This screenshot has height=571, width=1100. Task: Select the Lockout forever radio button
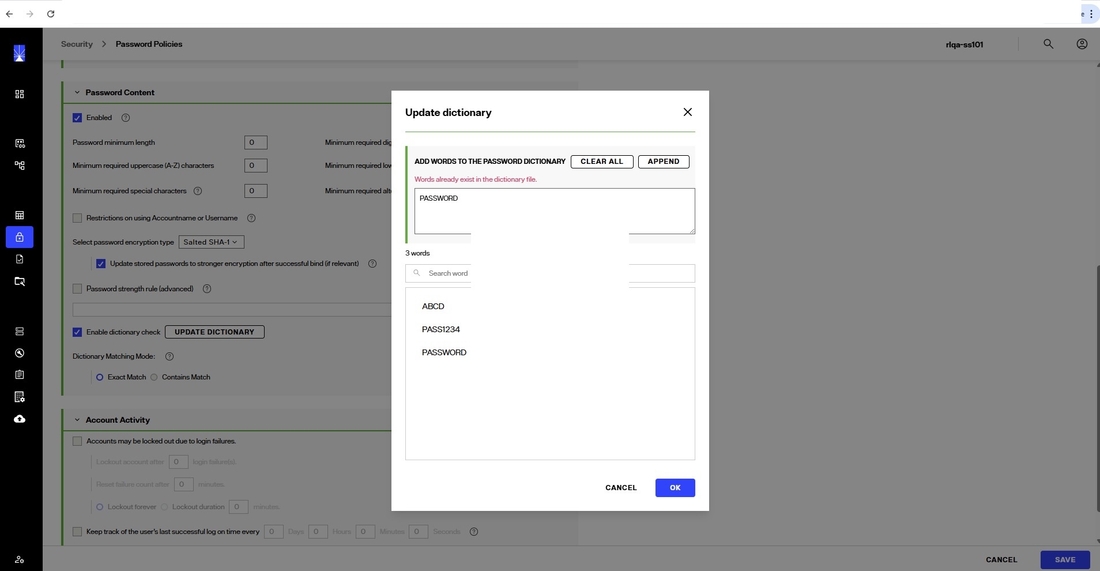click(100, 506)
